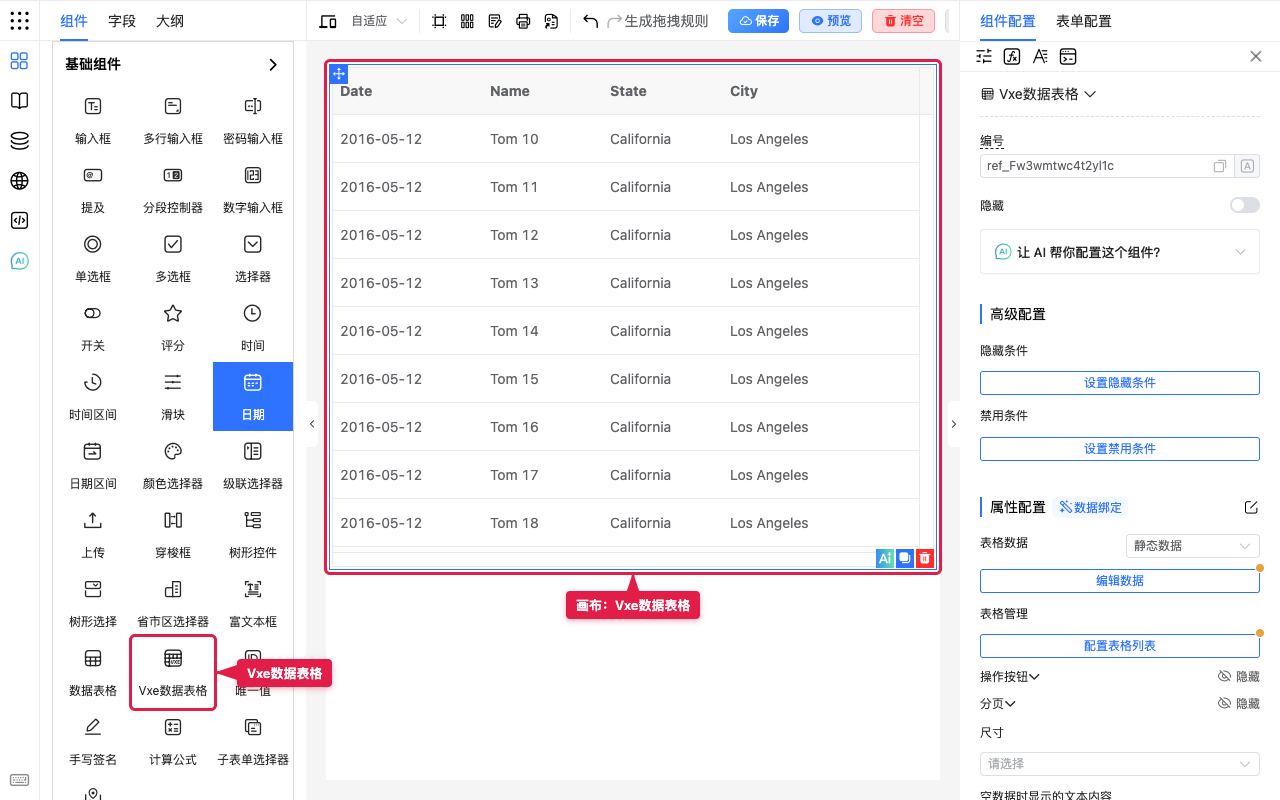Switch to the 大纲 tab
1280x800 pixels.
click(x=170, y=21)
